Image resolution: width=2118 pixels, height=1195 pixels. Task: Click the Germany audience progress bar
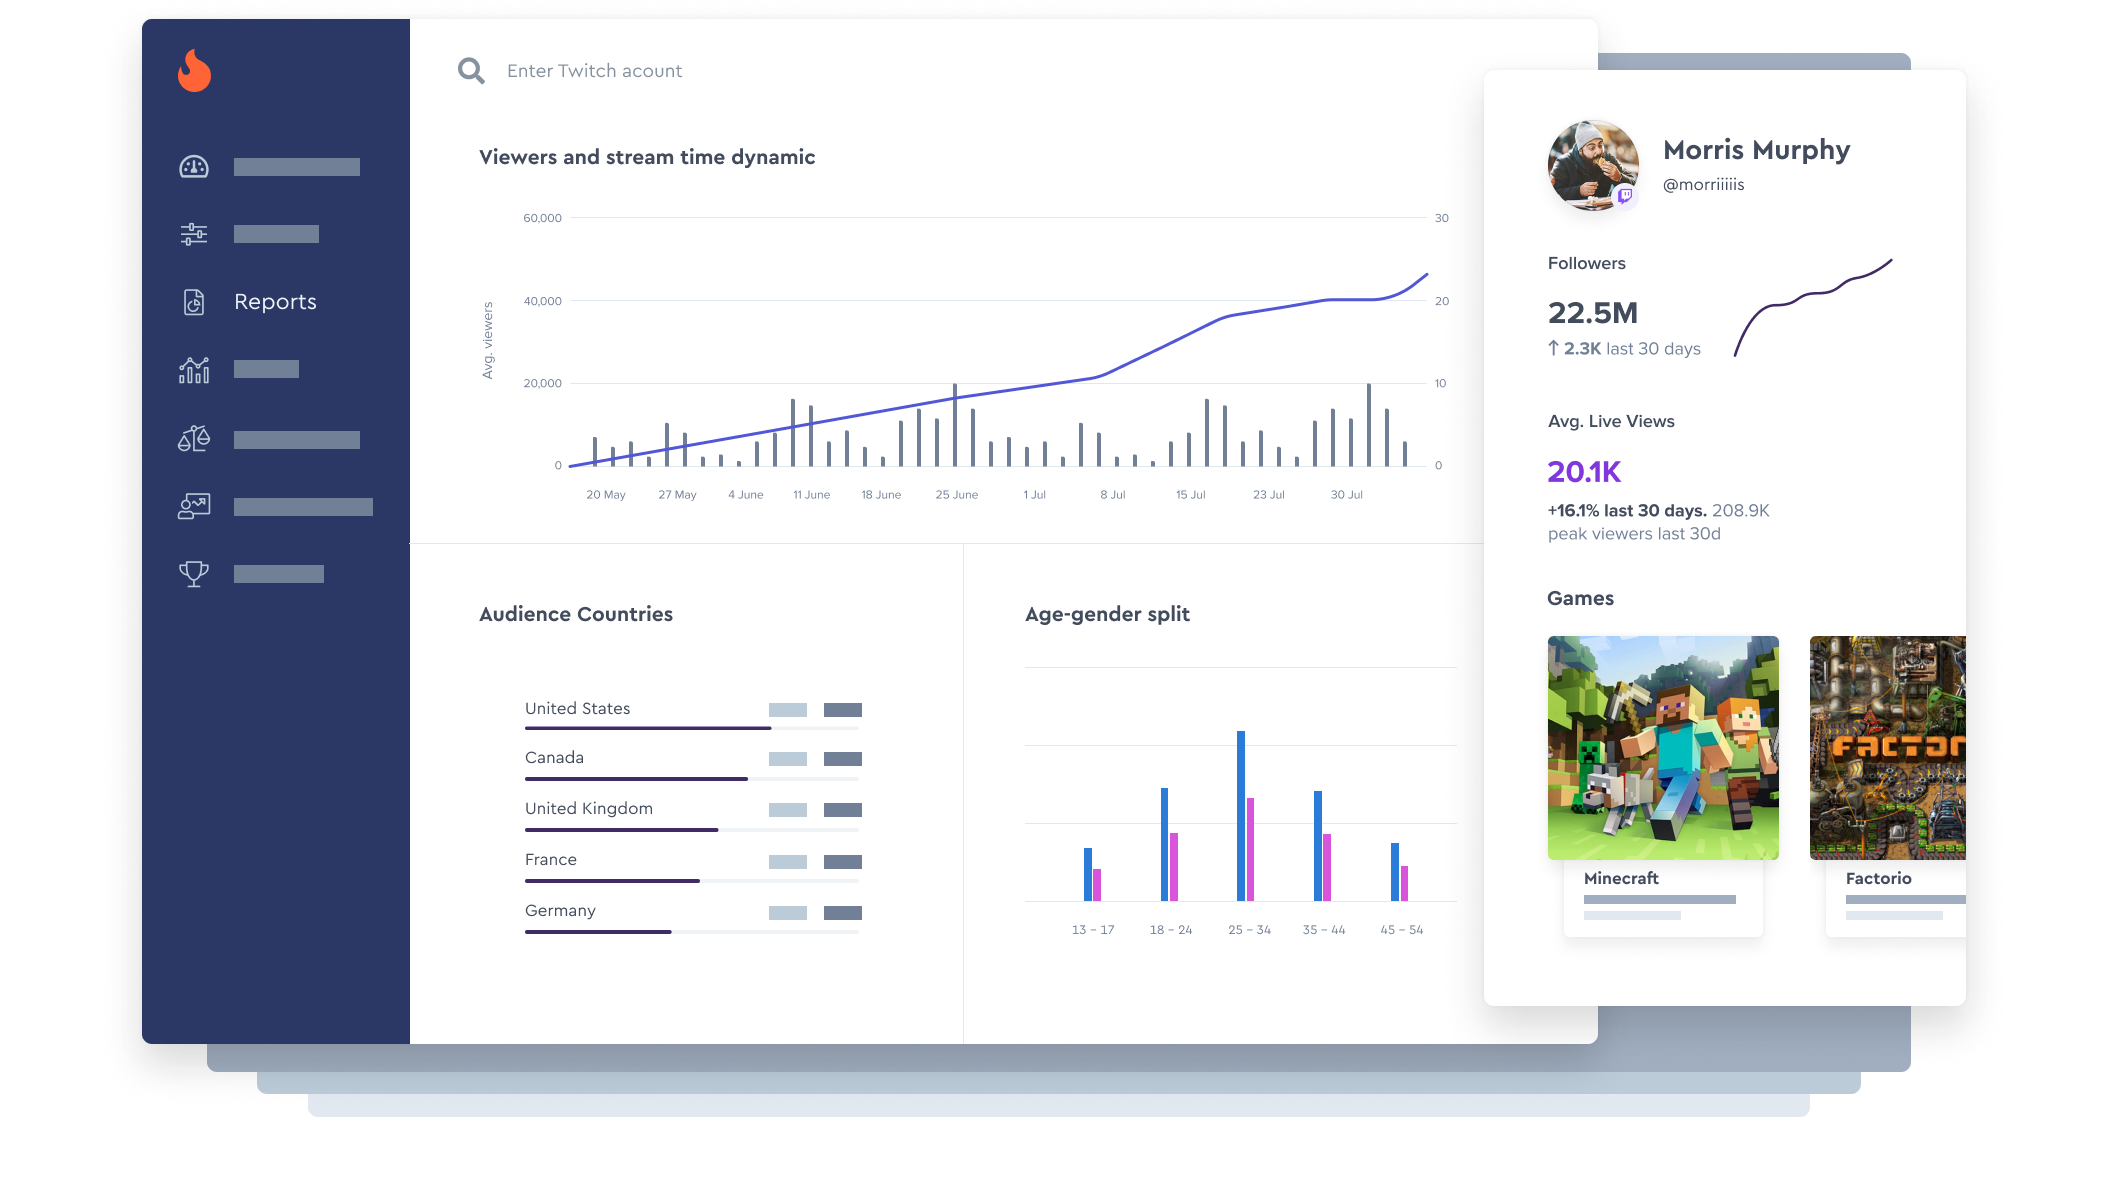(692, 932)
